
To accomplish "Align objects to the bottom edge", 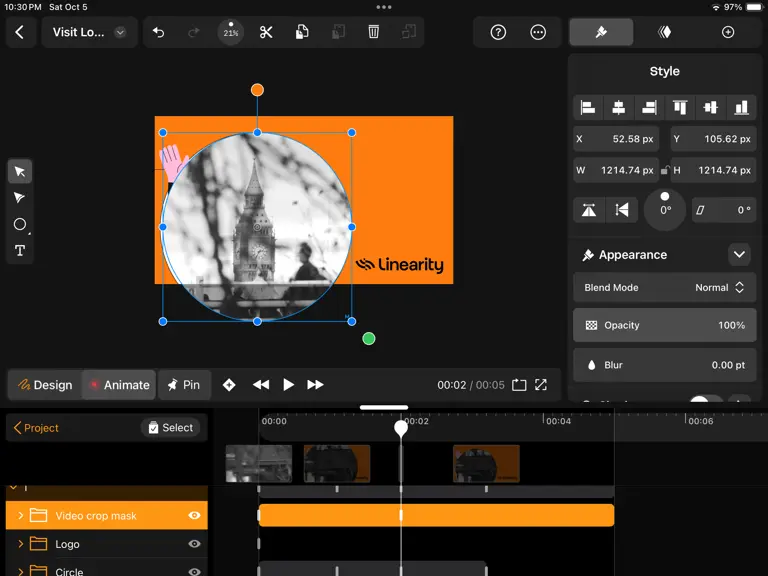I will click(x=742, y=107).
